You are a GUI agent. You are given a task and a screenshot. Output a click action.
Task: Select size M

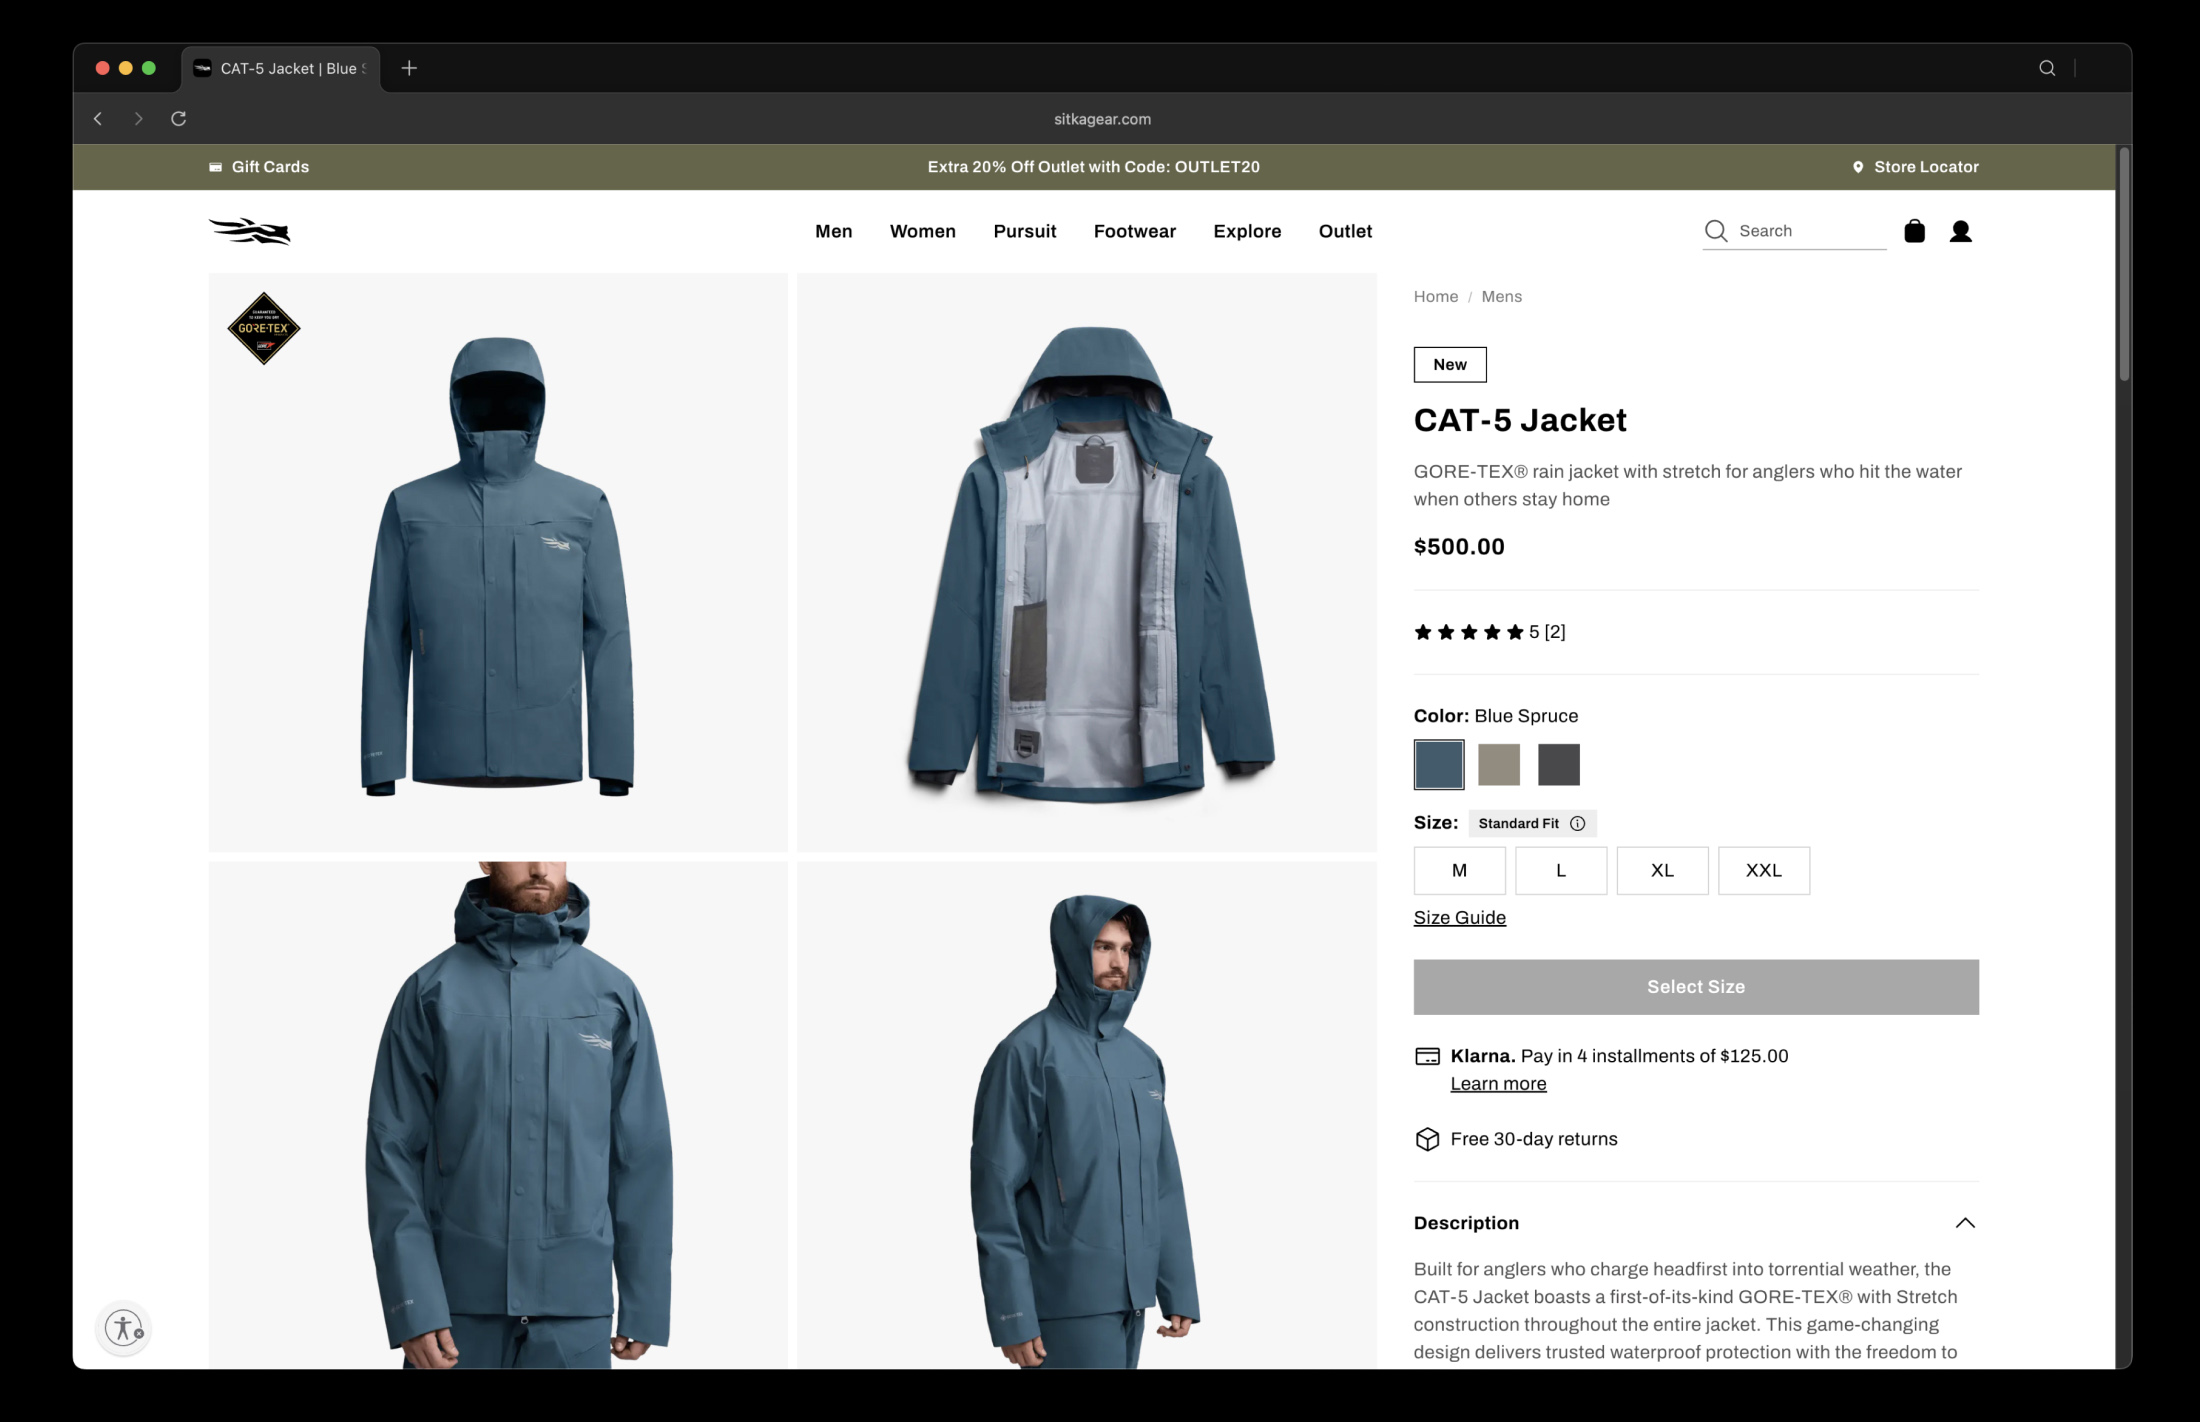coord(1459,870)
